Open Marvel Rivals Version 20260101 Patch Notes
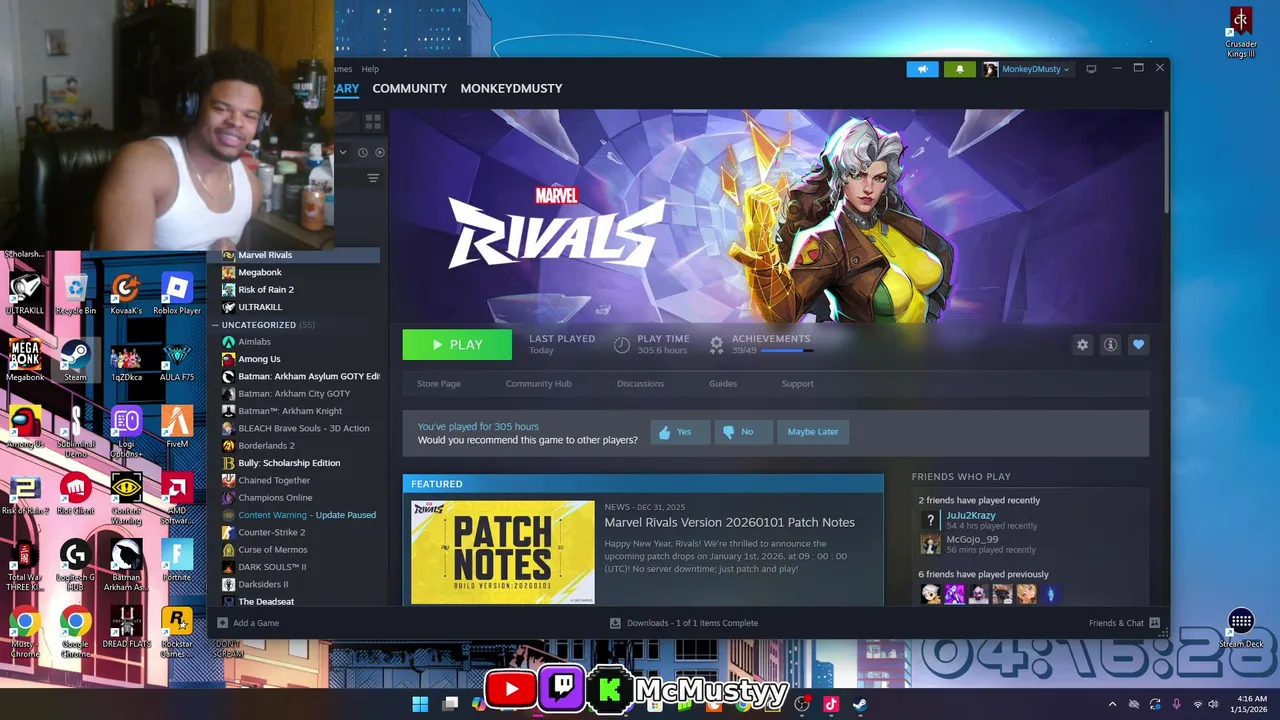Viewport: 1280px width, 720px height. click(729, 522)
